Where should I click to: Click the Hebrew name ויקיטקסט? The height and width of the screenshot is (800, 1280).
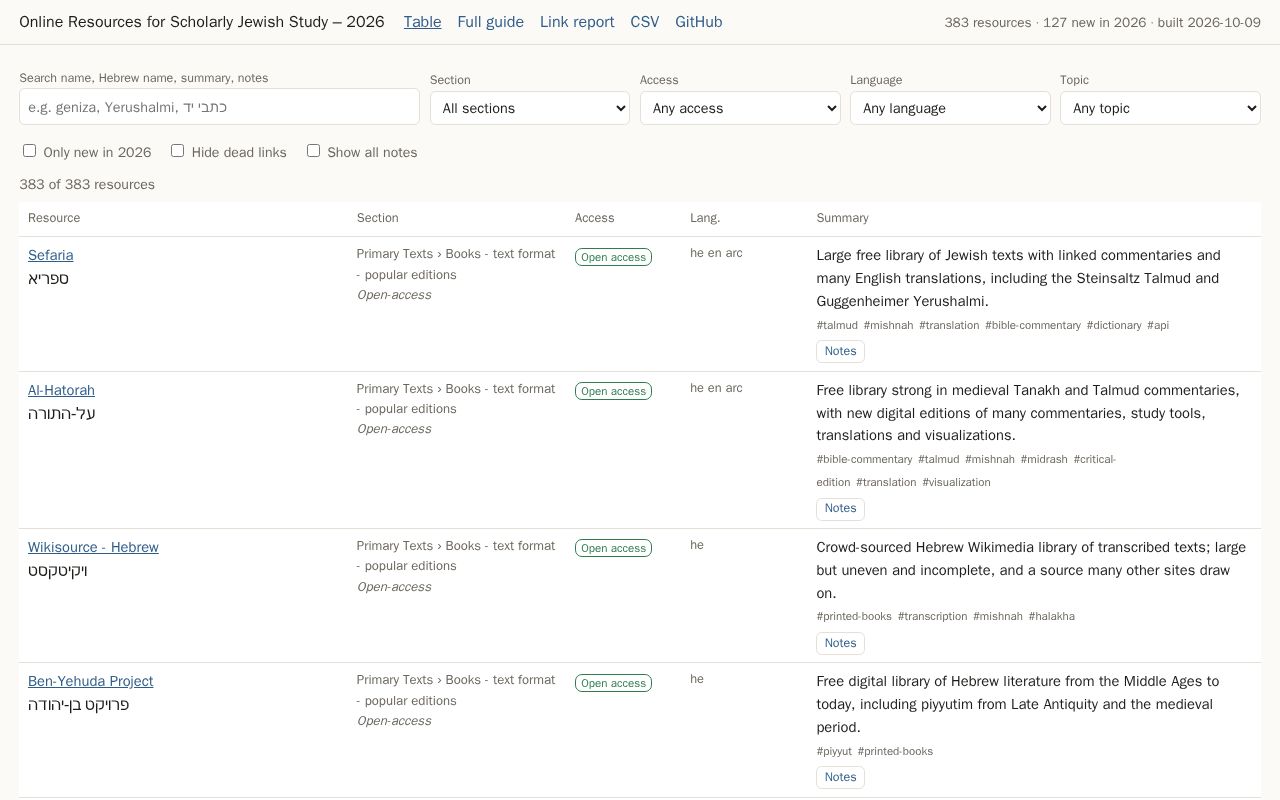tap(58, 571)
